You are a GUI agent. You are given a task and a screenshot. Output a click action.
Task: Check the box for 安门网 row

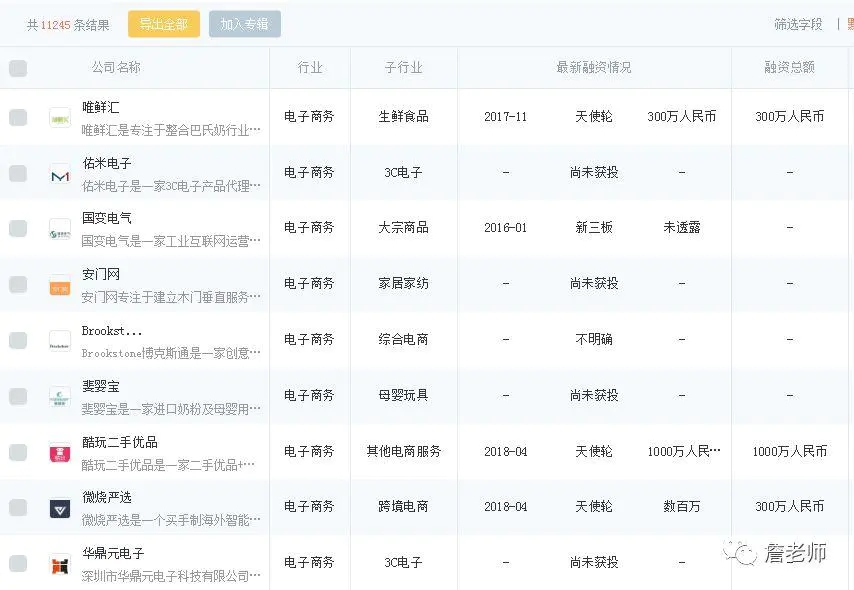(x=18, y=284)
